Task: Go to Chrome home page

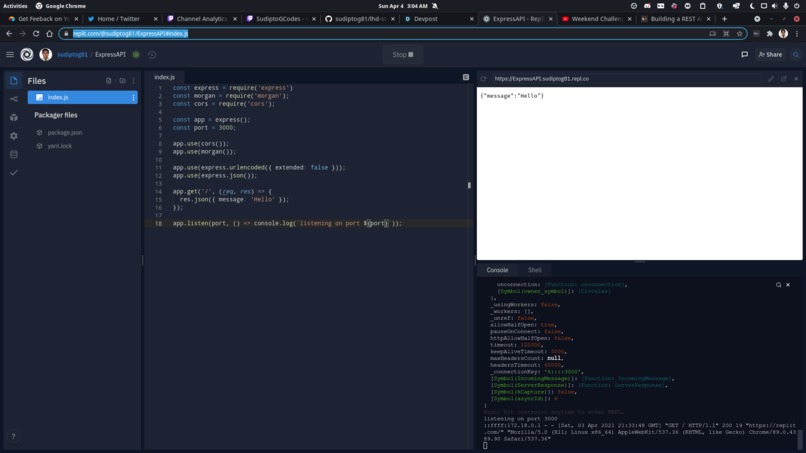Action: (x=49, y=33)
